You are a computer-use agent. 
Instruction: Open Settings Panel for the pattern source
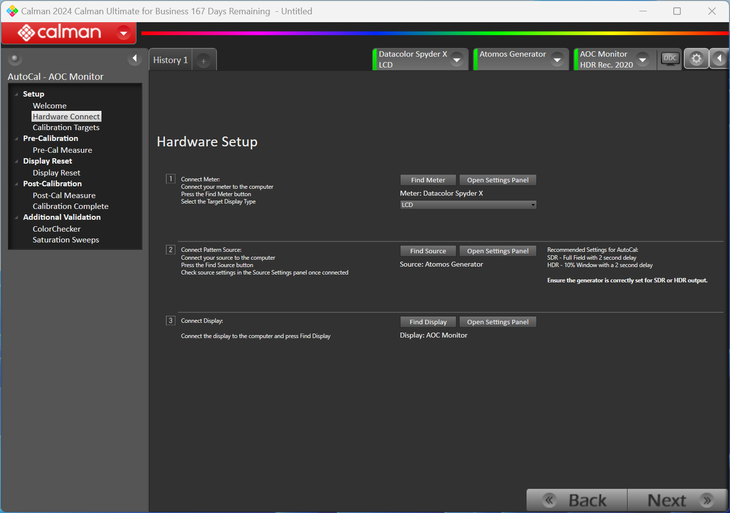click(498, 251)
